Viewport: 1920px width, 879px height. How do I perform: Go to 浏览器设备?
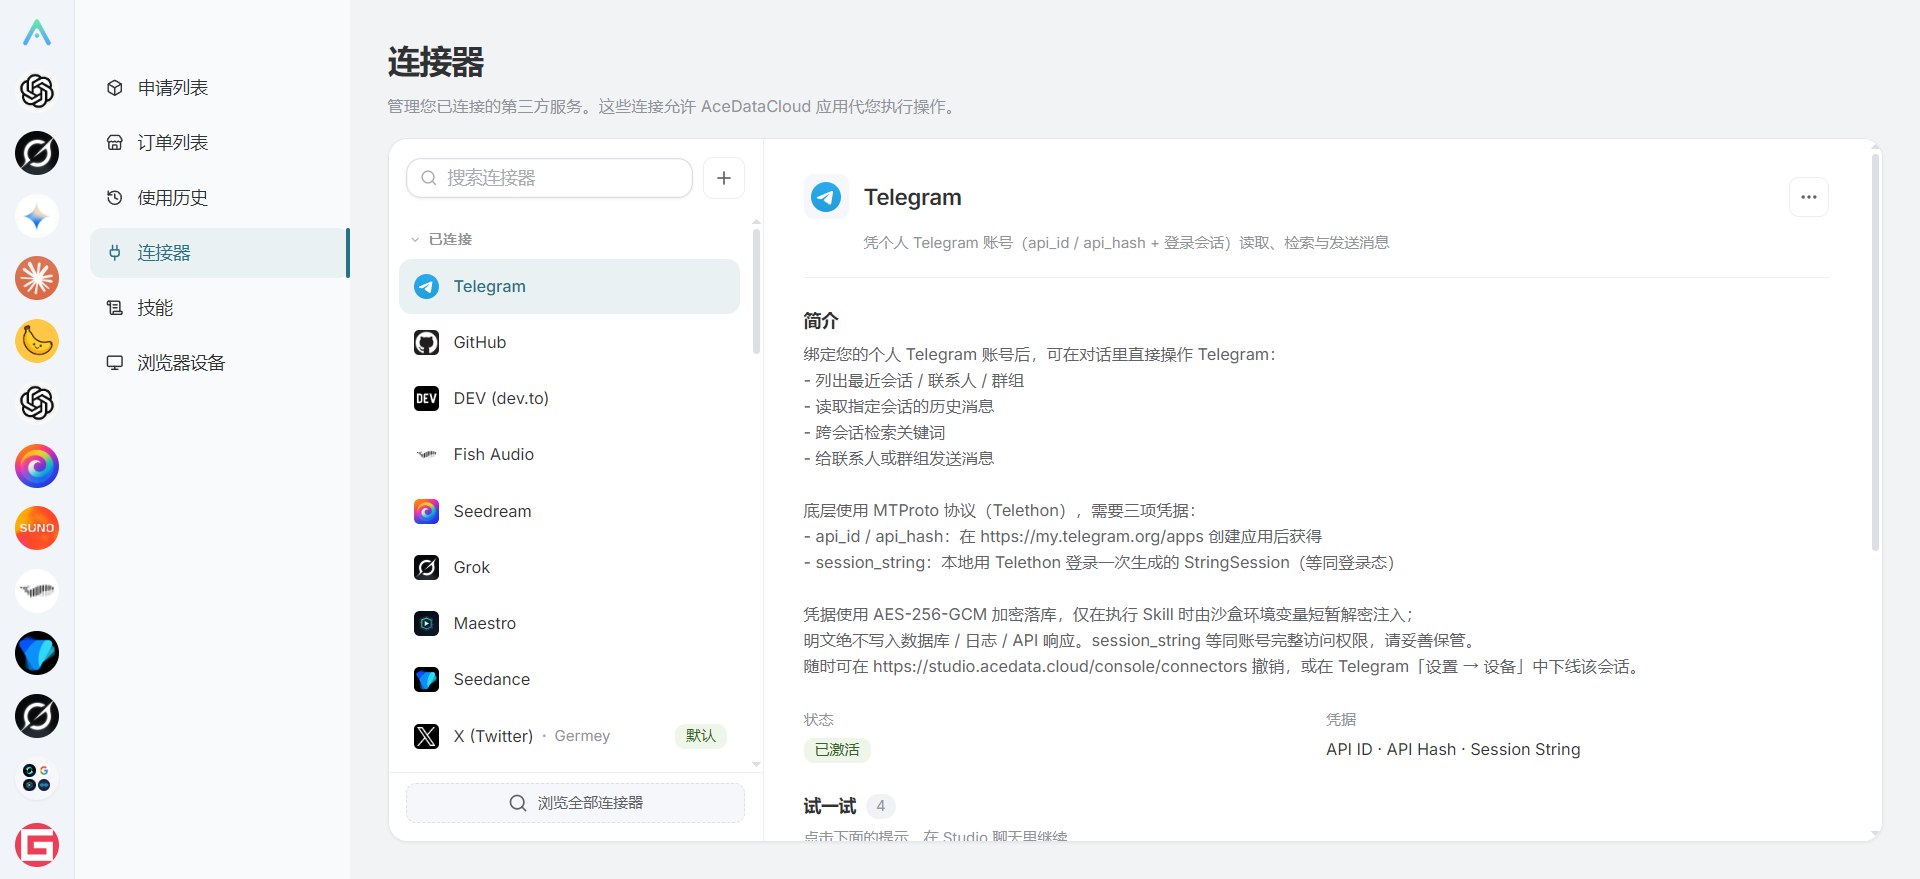point(219,363)
